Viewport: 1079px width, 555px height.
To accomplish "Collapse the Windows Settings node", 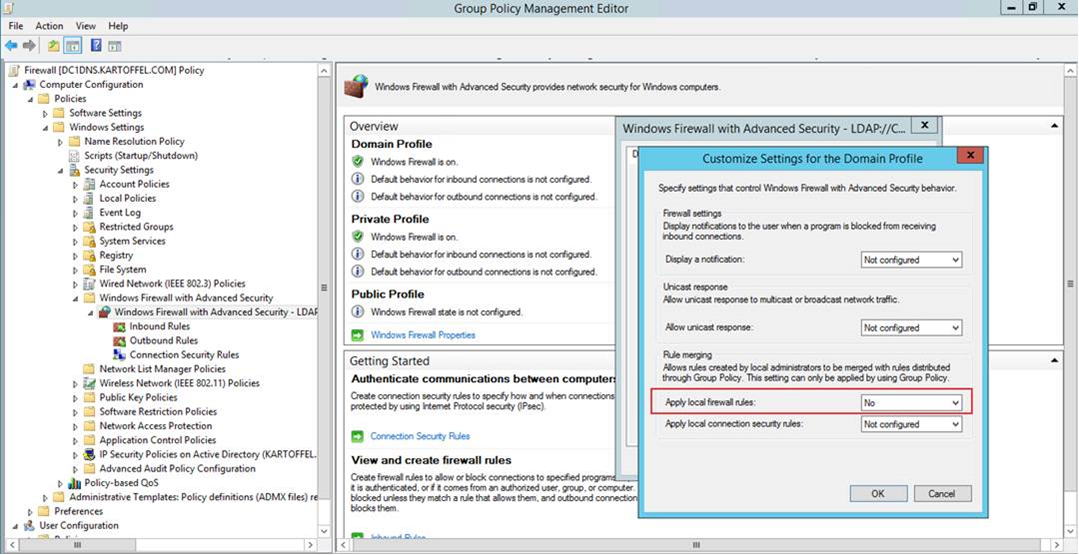I will pyautogui.click(x=45, y=127).
